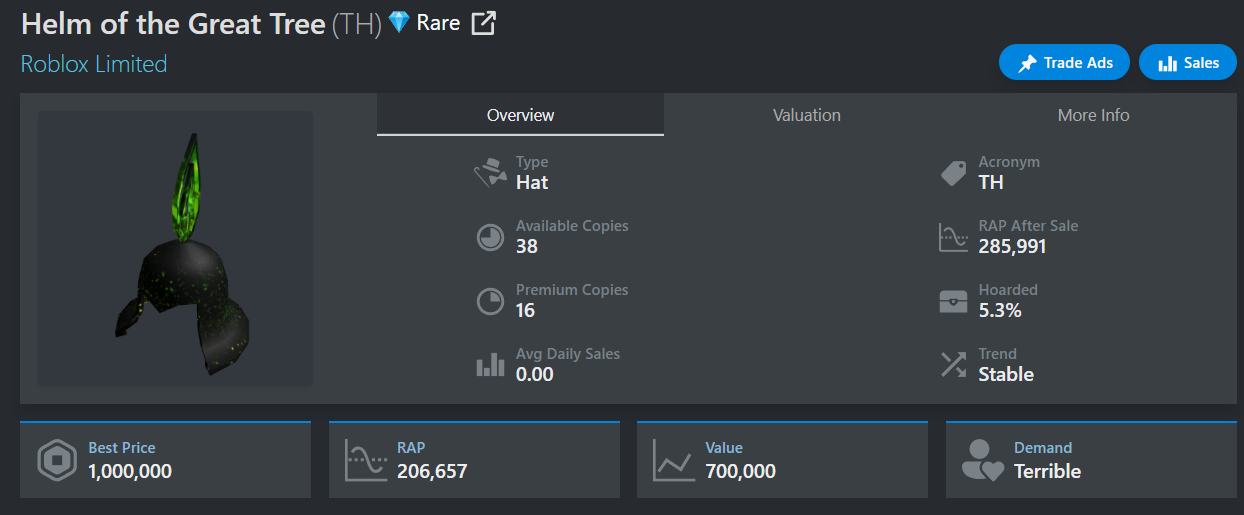Click the RAP After Sale graph icon
This screenshot has height=515, width=1244.
pos(954,237)
